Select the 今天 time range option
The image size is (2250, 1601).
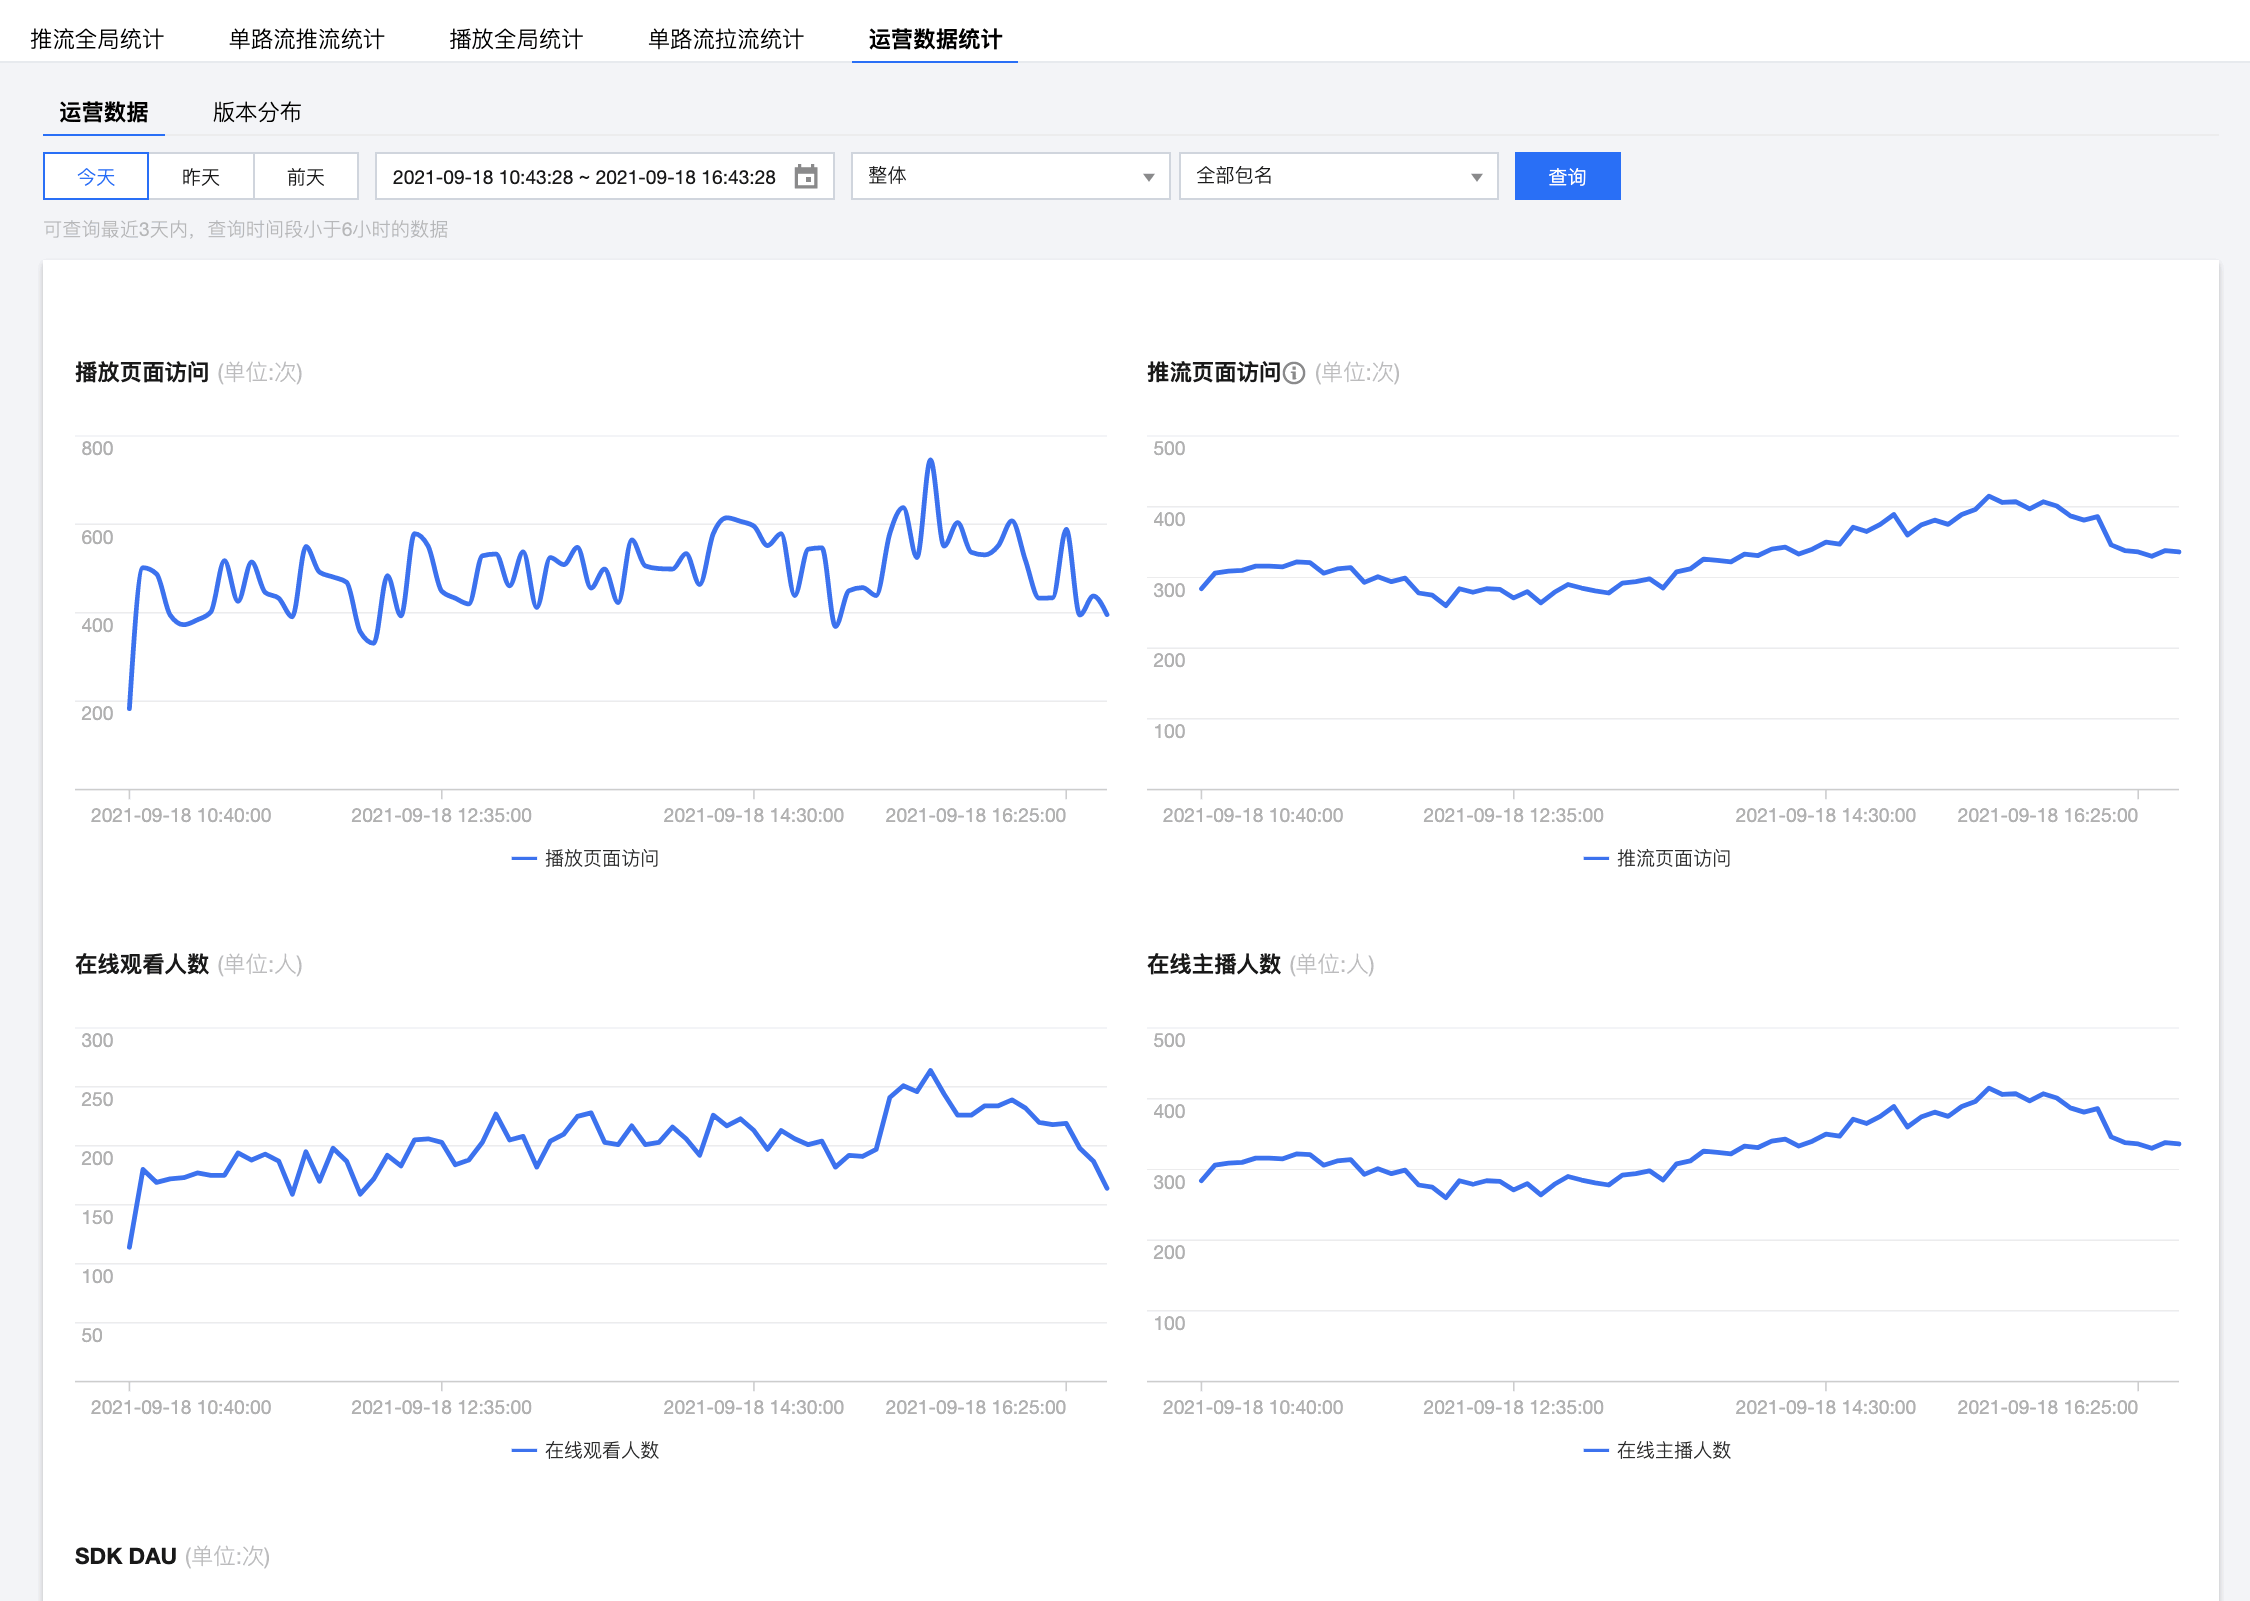[x=96, y=177]
